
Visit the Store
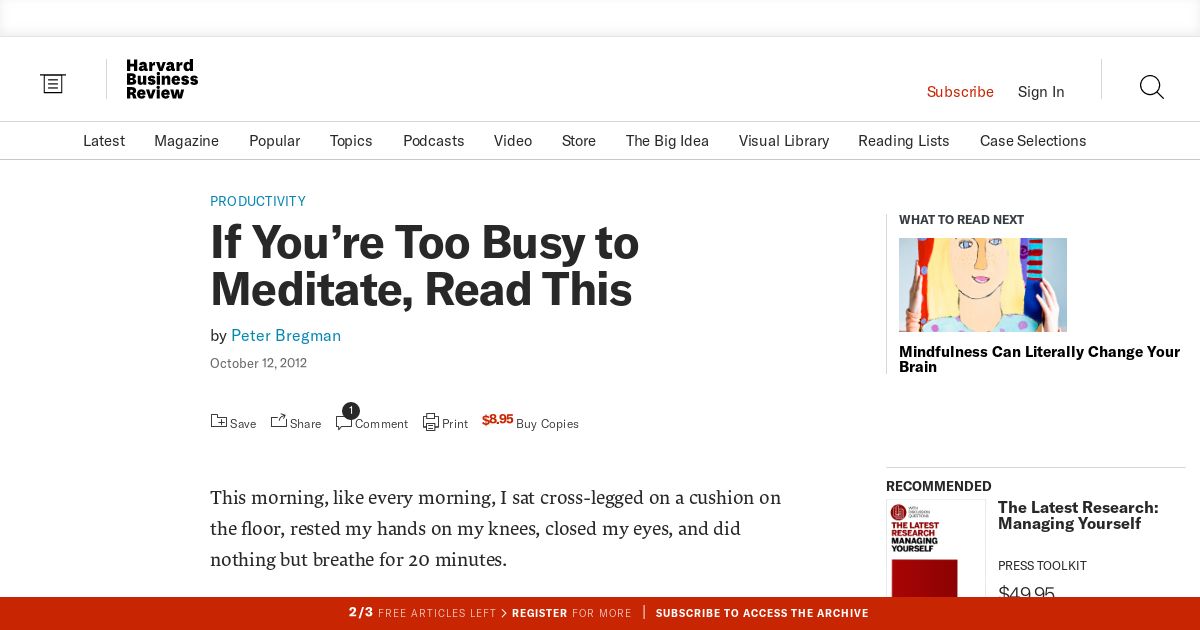(x=579, y=141)
